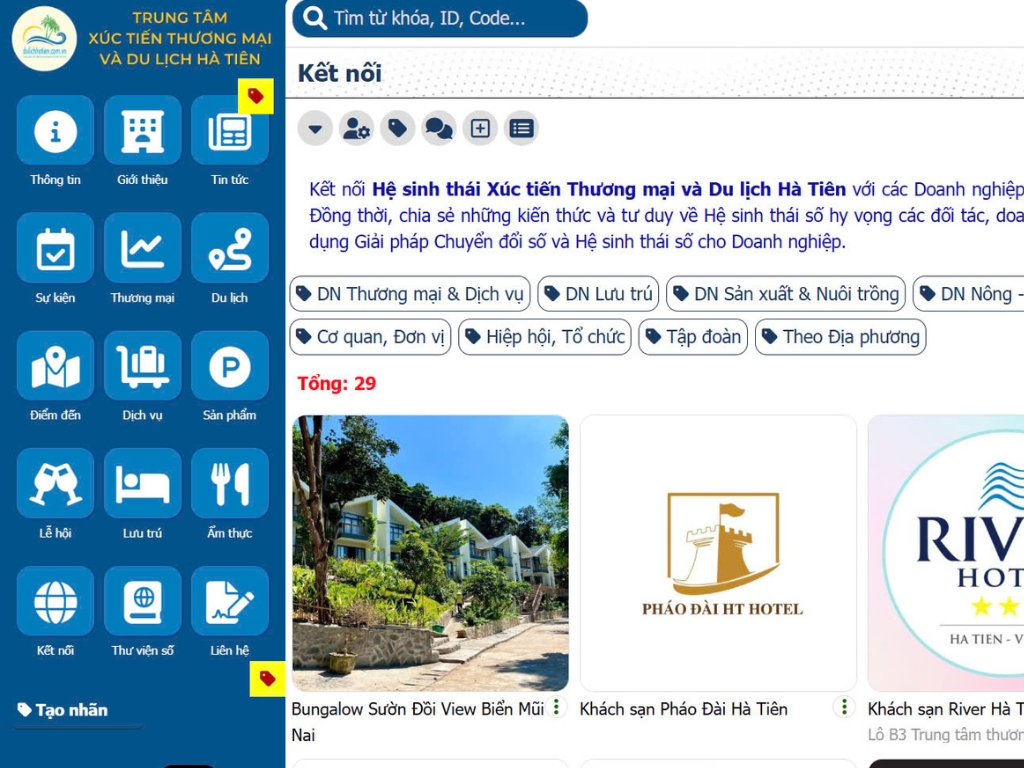Open Pháo Đài HT Hotel thumbnail
Screen dimensions: 1024x768
[x=718, y=553]
